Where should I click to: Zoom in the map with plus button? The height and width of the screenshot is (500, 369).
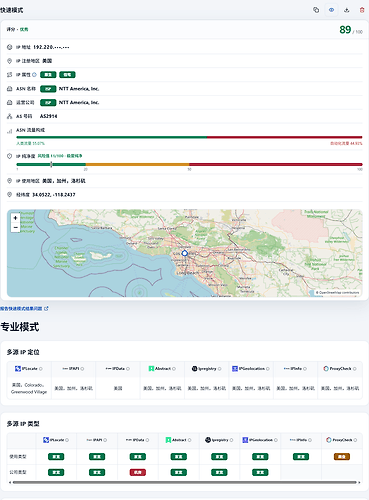point(15,218)
